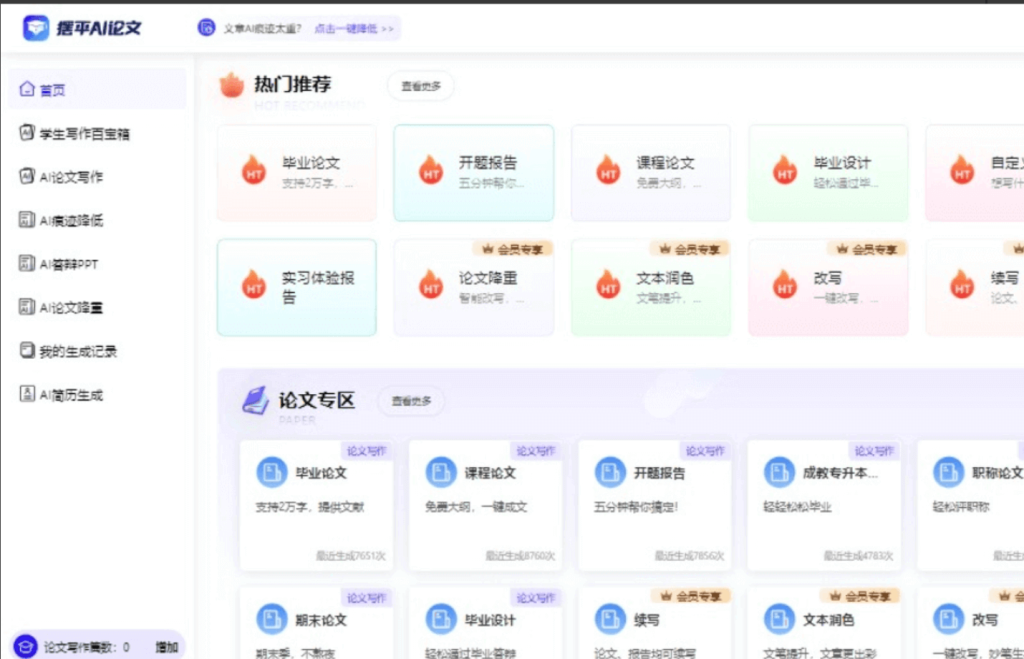Screen dimensions: 1024x659
Task: Open 查看更多 next to 热门推荐
Action: coord(420,86)
